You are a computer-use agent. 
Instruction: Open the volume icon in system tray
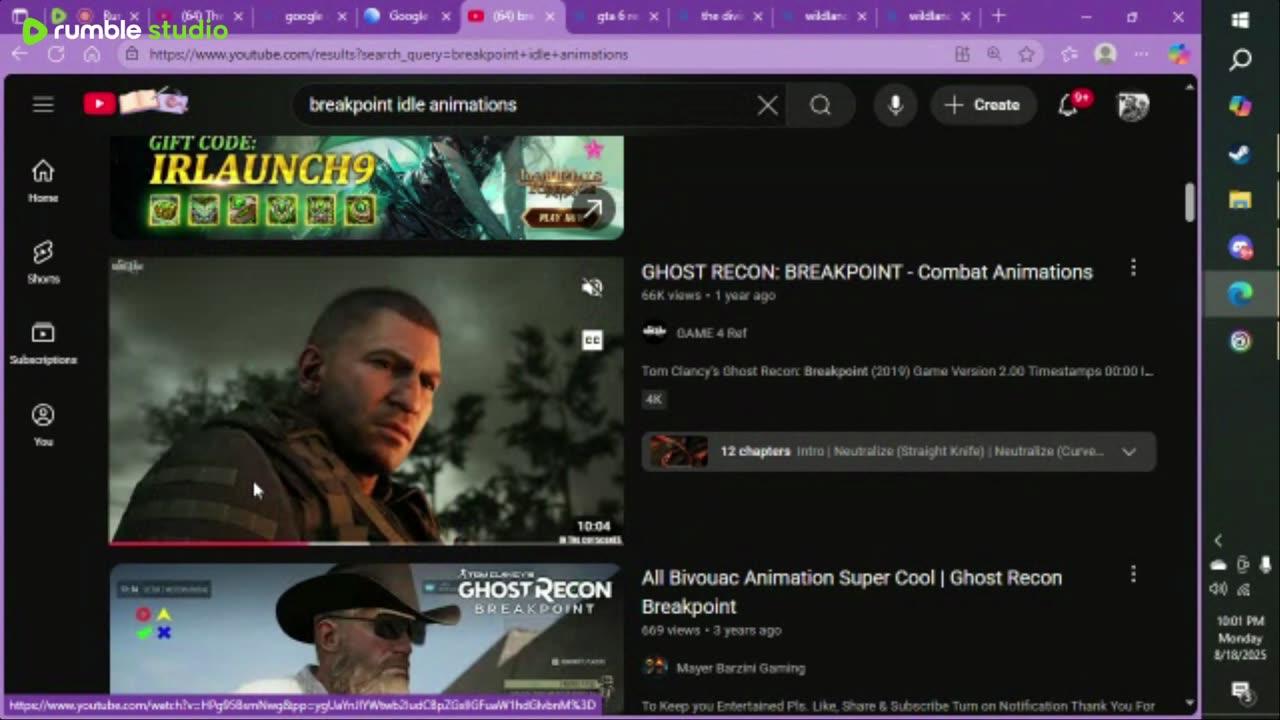point(1219,589)
